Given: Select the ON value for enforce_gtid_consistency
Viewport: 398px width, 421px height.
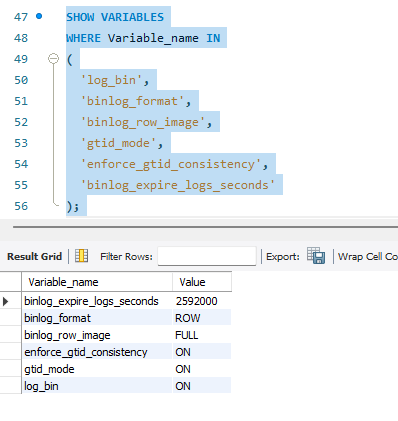Looking at the screenshot, I should pyautogui.click(x=202, y=352).
